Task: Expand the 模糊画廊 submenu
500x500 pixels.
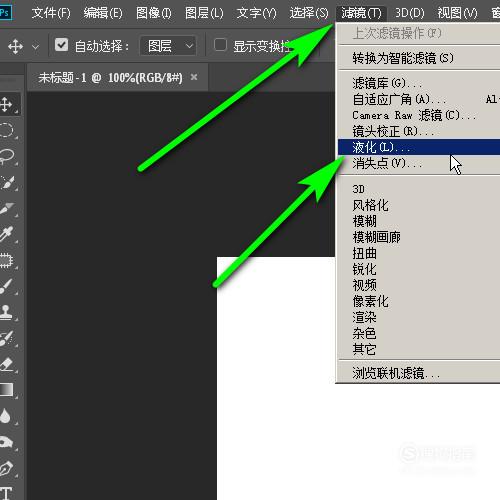Action: click(x=418, y=237)
